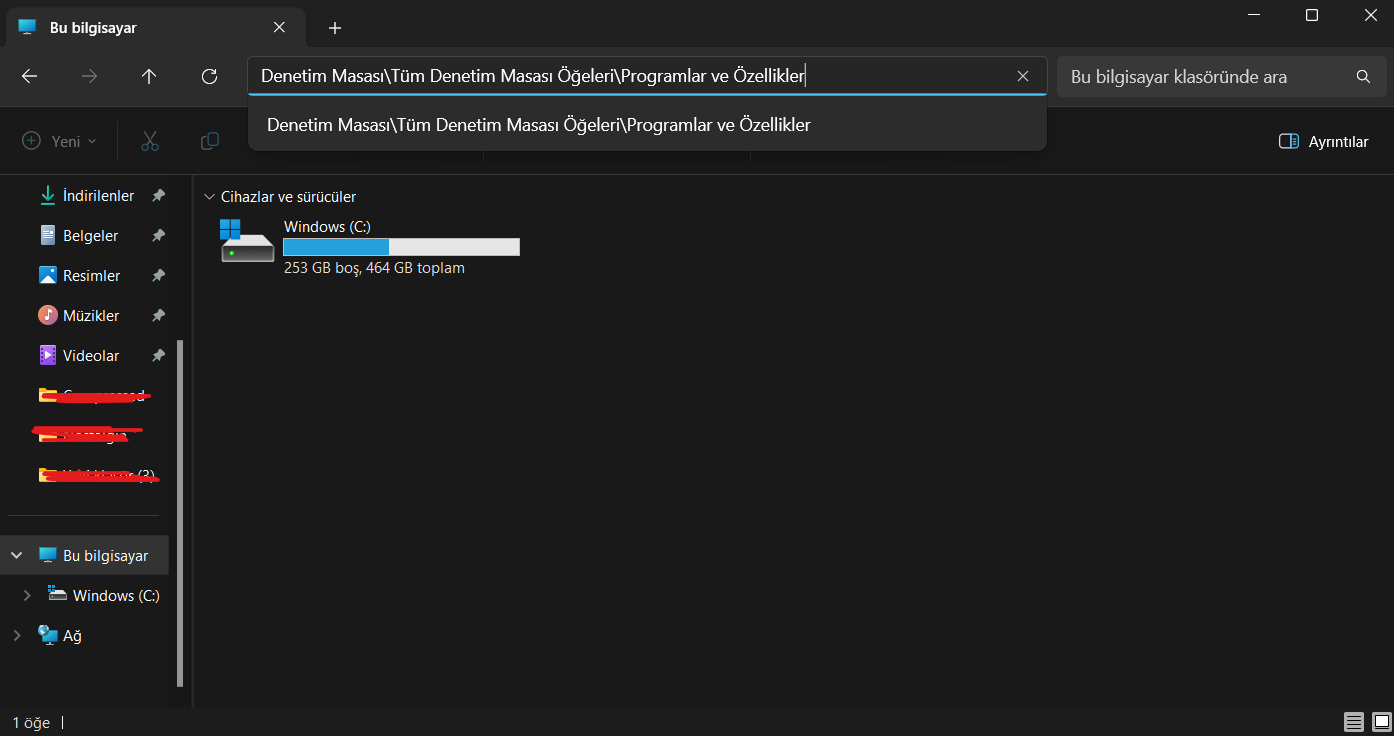The height and width of the screenshot is (736, 1394).
Task: Expand the Ağ network node
Action: point(17,635)
